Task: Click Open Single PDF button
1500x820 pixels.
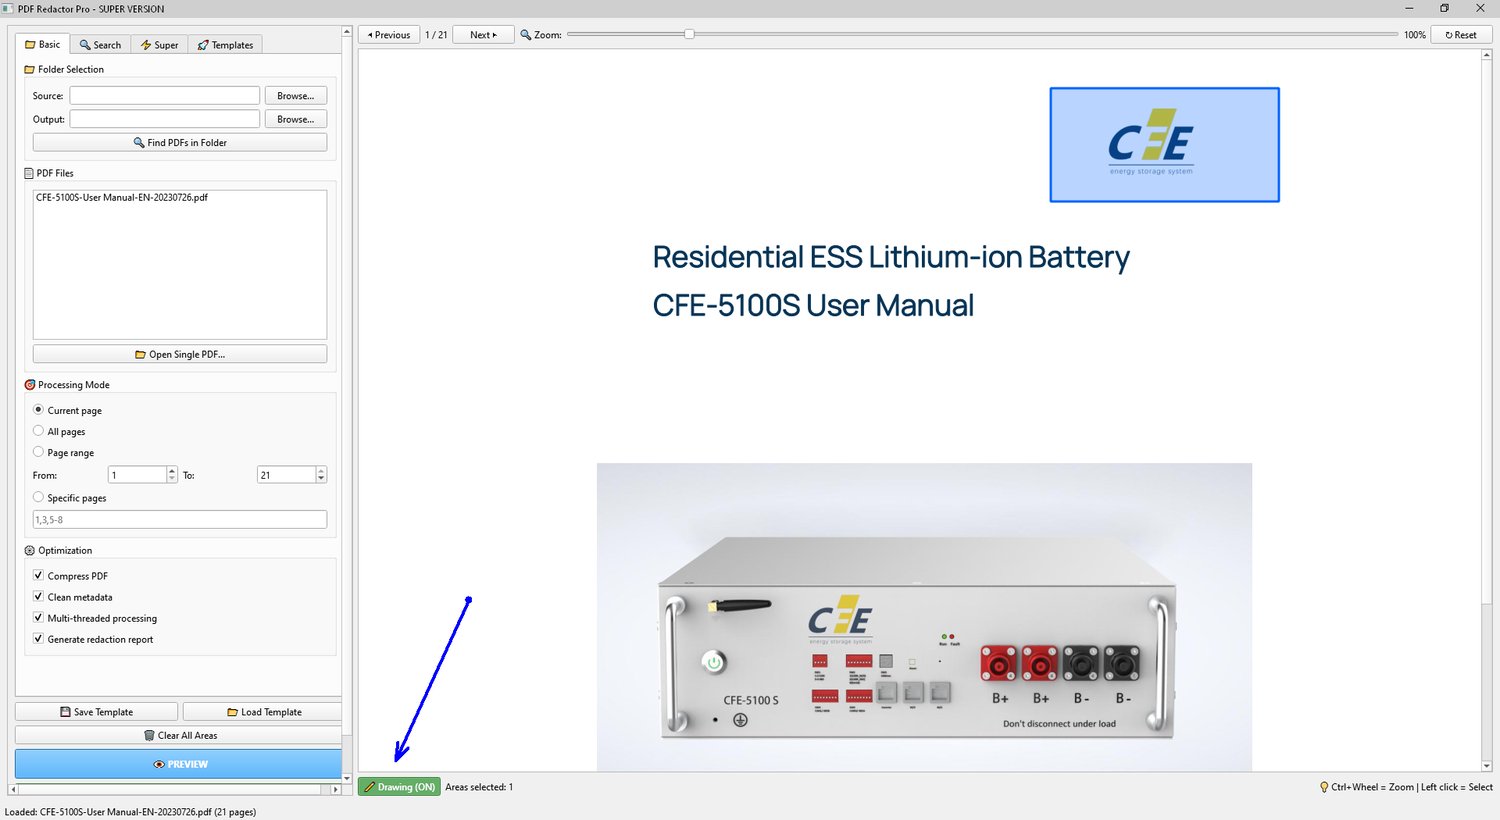Action: (180, 354)
